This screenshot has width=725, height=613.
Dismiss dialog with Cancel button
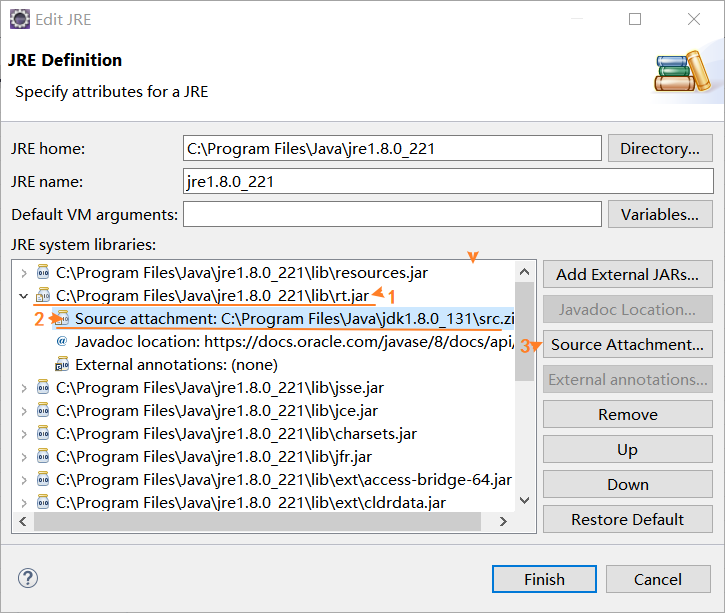pyautogui.click(x=658, y=579)
